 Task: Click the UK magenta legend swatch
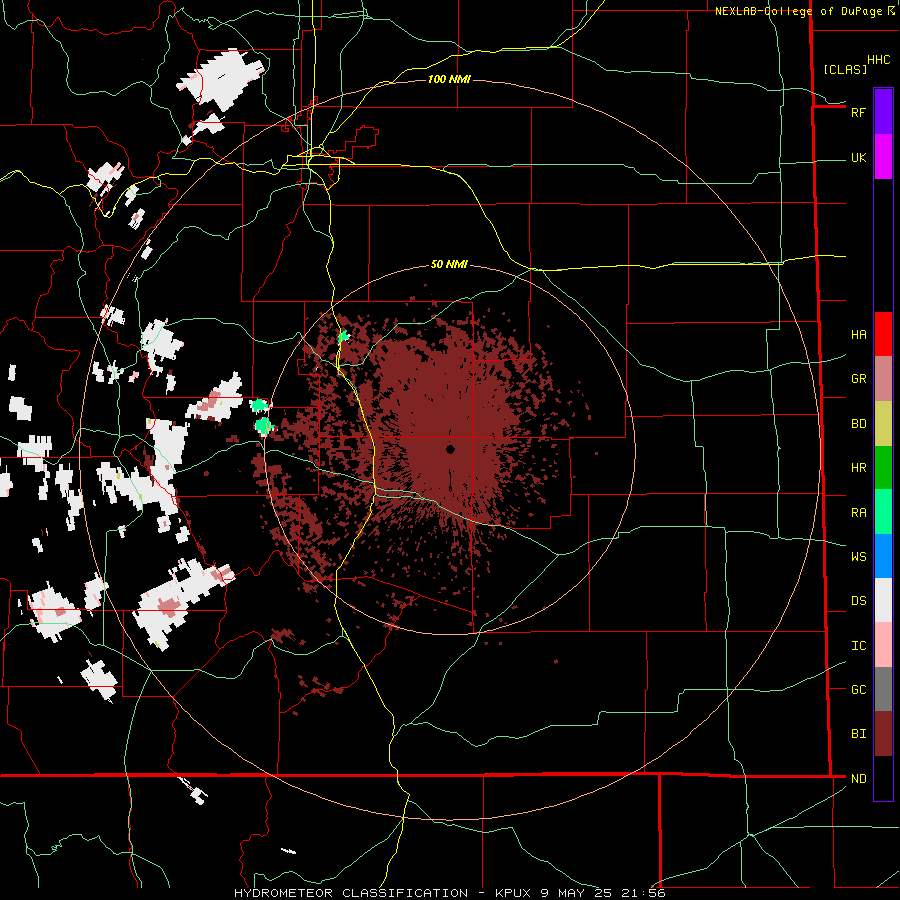click(883, 157)
